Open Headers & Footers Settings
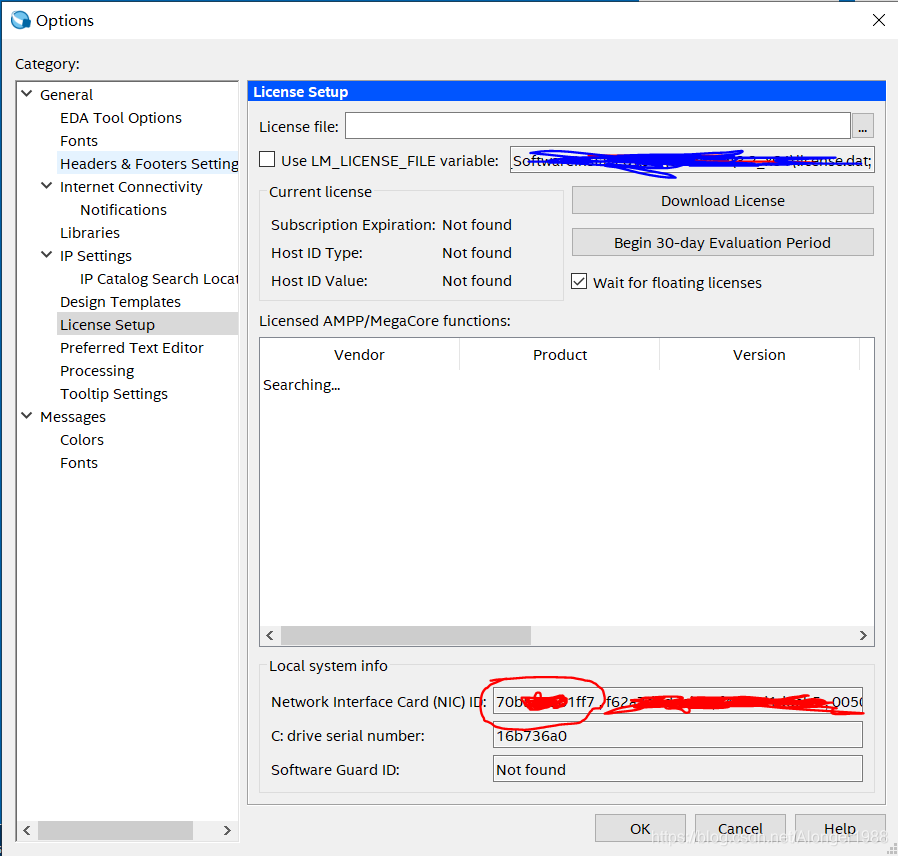Viewport: 898px width, 856px height. click(x=149, y=164)
